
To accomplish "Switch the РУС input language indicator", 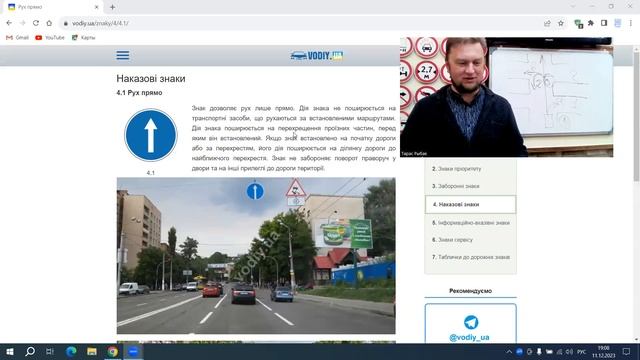I will [582, 351].
